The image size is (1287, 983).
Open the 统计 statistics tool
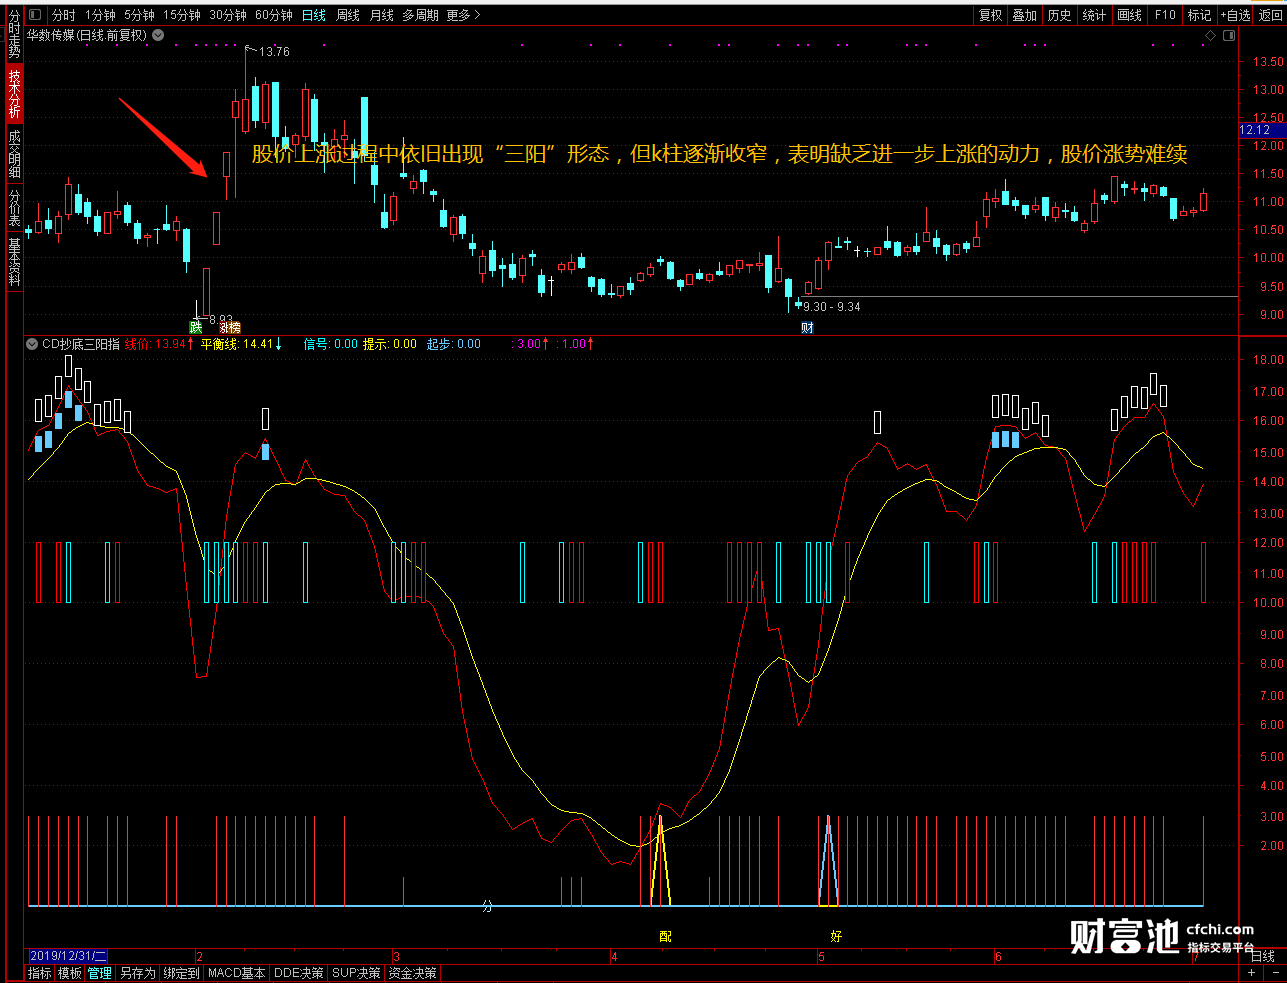(1095, 15)
